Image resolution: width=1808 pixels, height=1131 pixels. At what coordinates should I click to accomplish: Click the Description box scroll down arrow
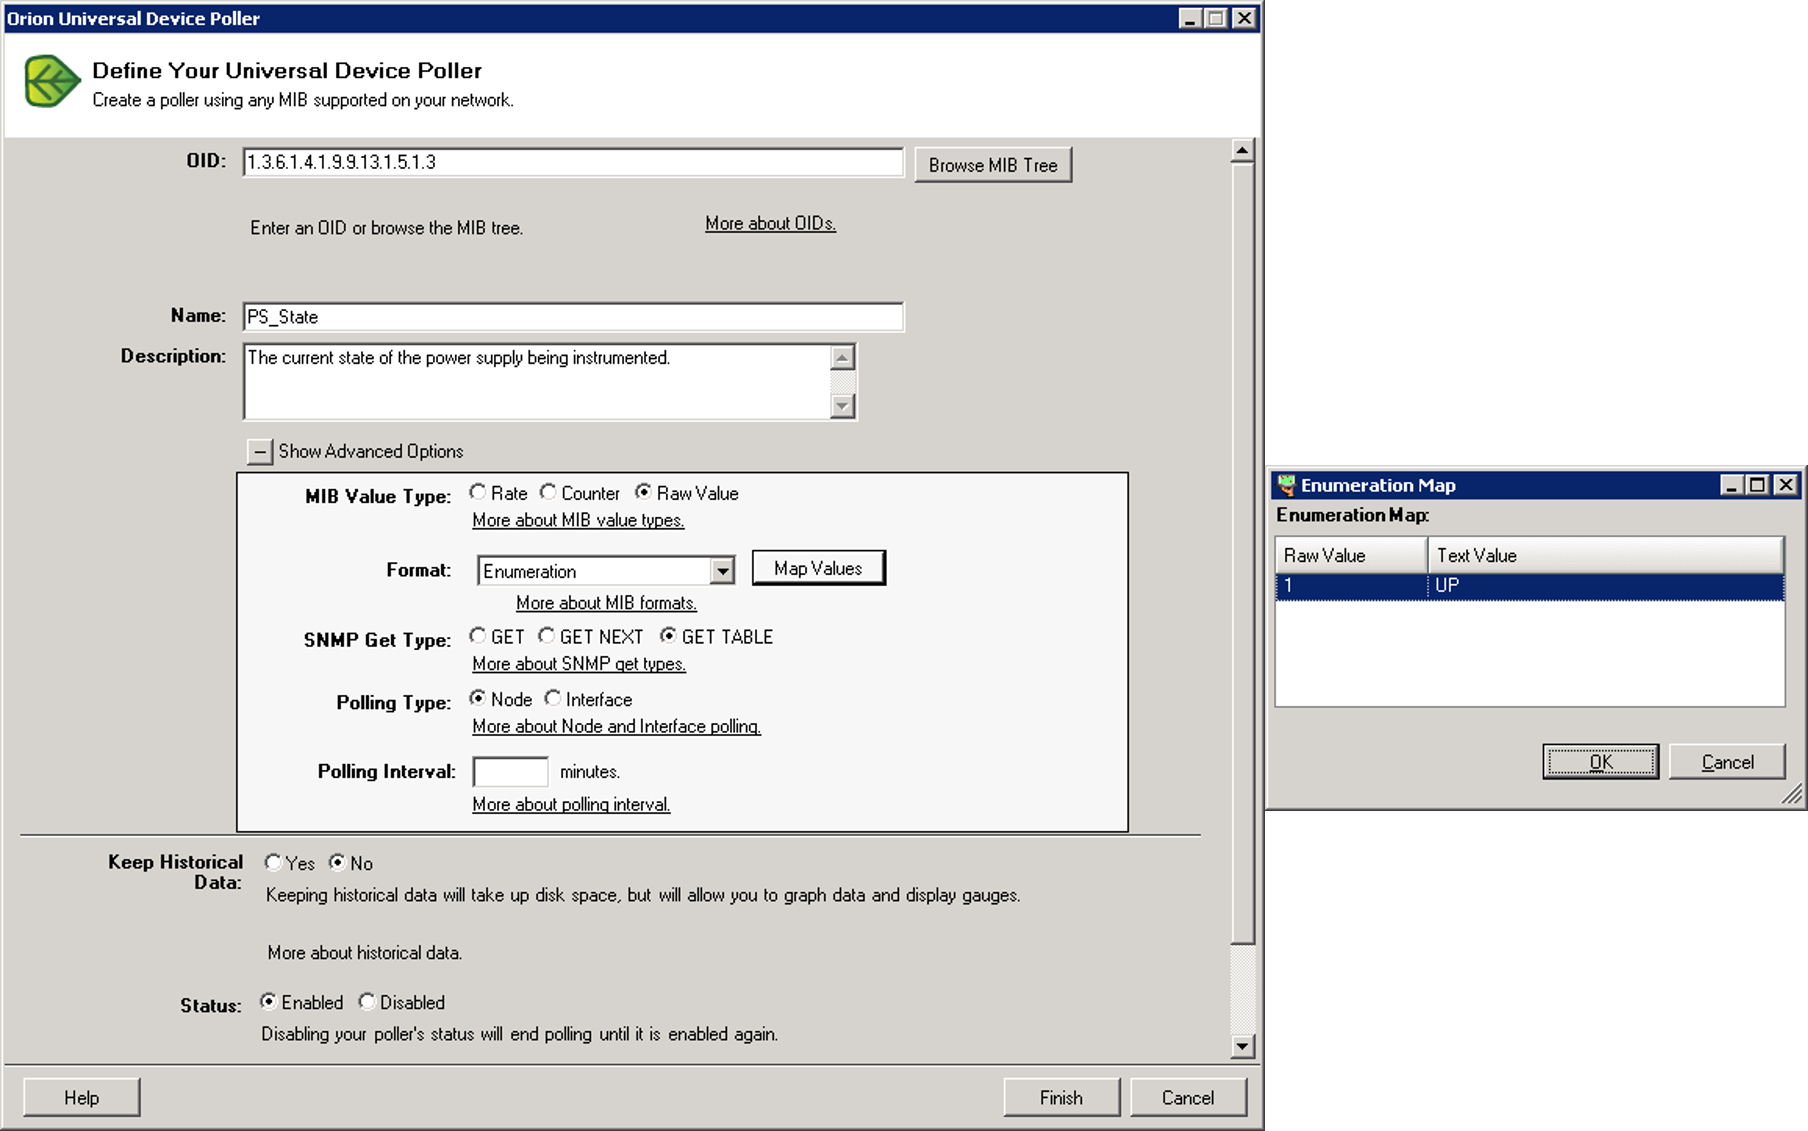(843, 406)
